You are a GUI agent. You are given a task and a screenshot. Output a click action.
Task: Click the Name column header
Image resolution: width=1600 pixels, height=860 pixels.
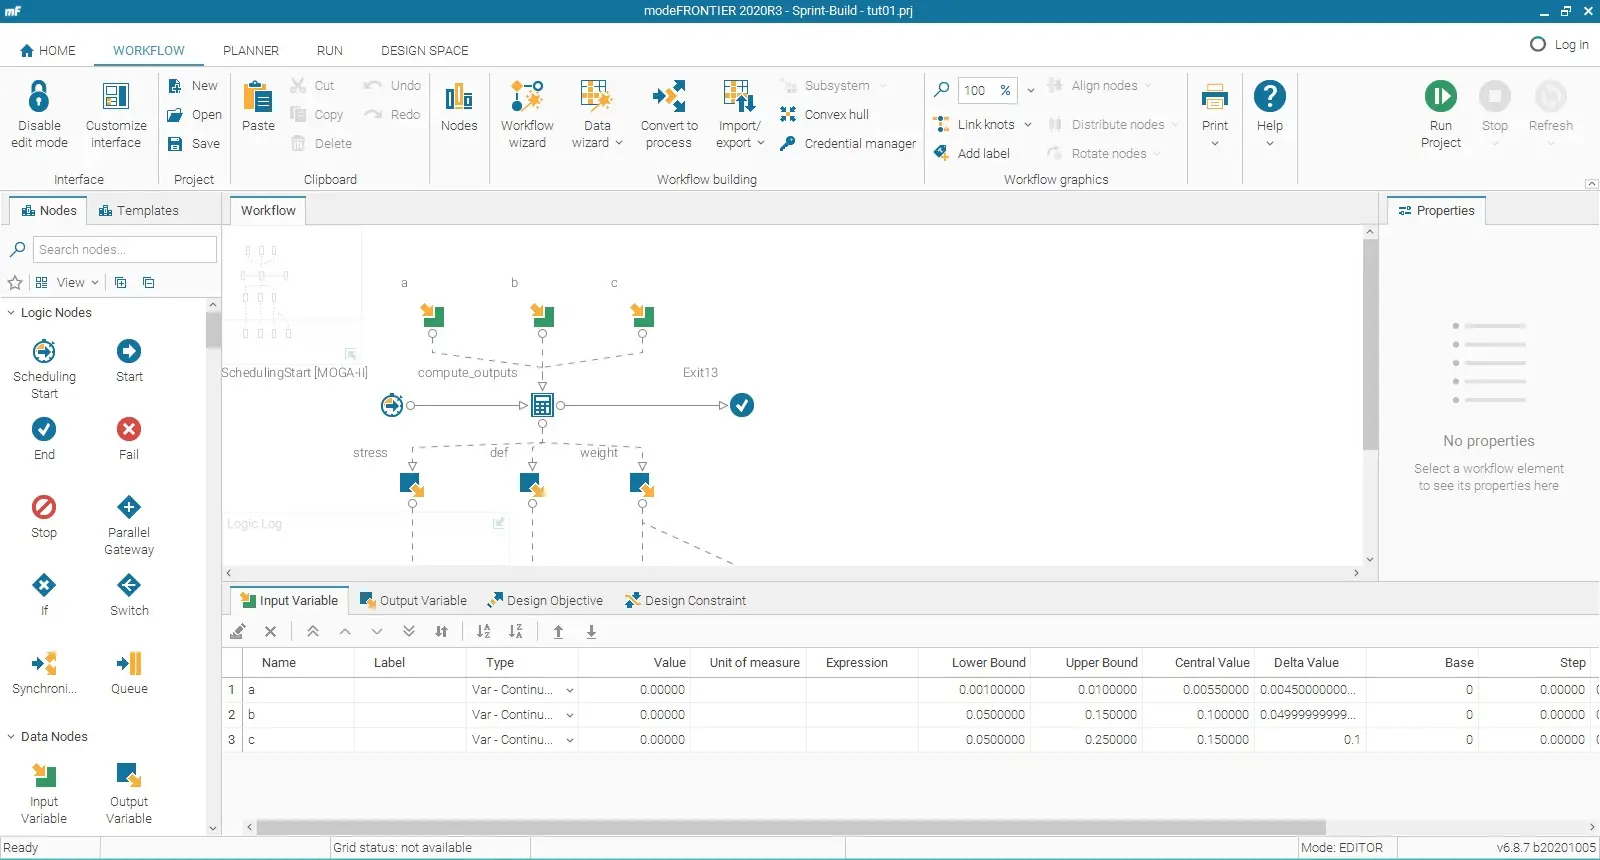(x=278, y=663)
